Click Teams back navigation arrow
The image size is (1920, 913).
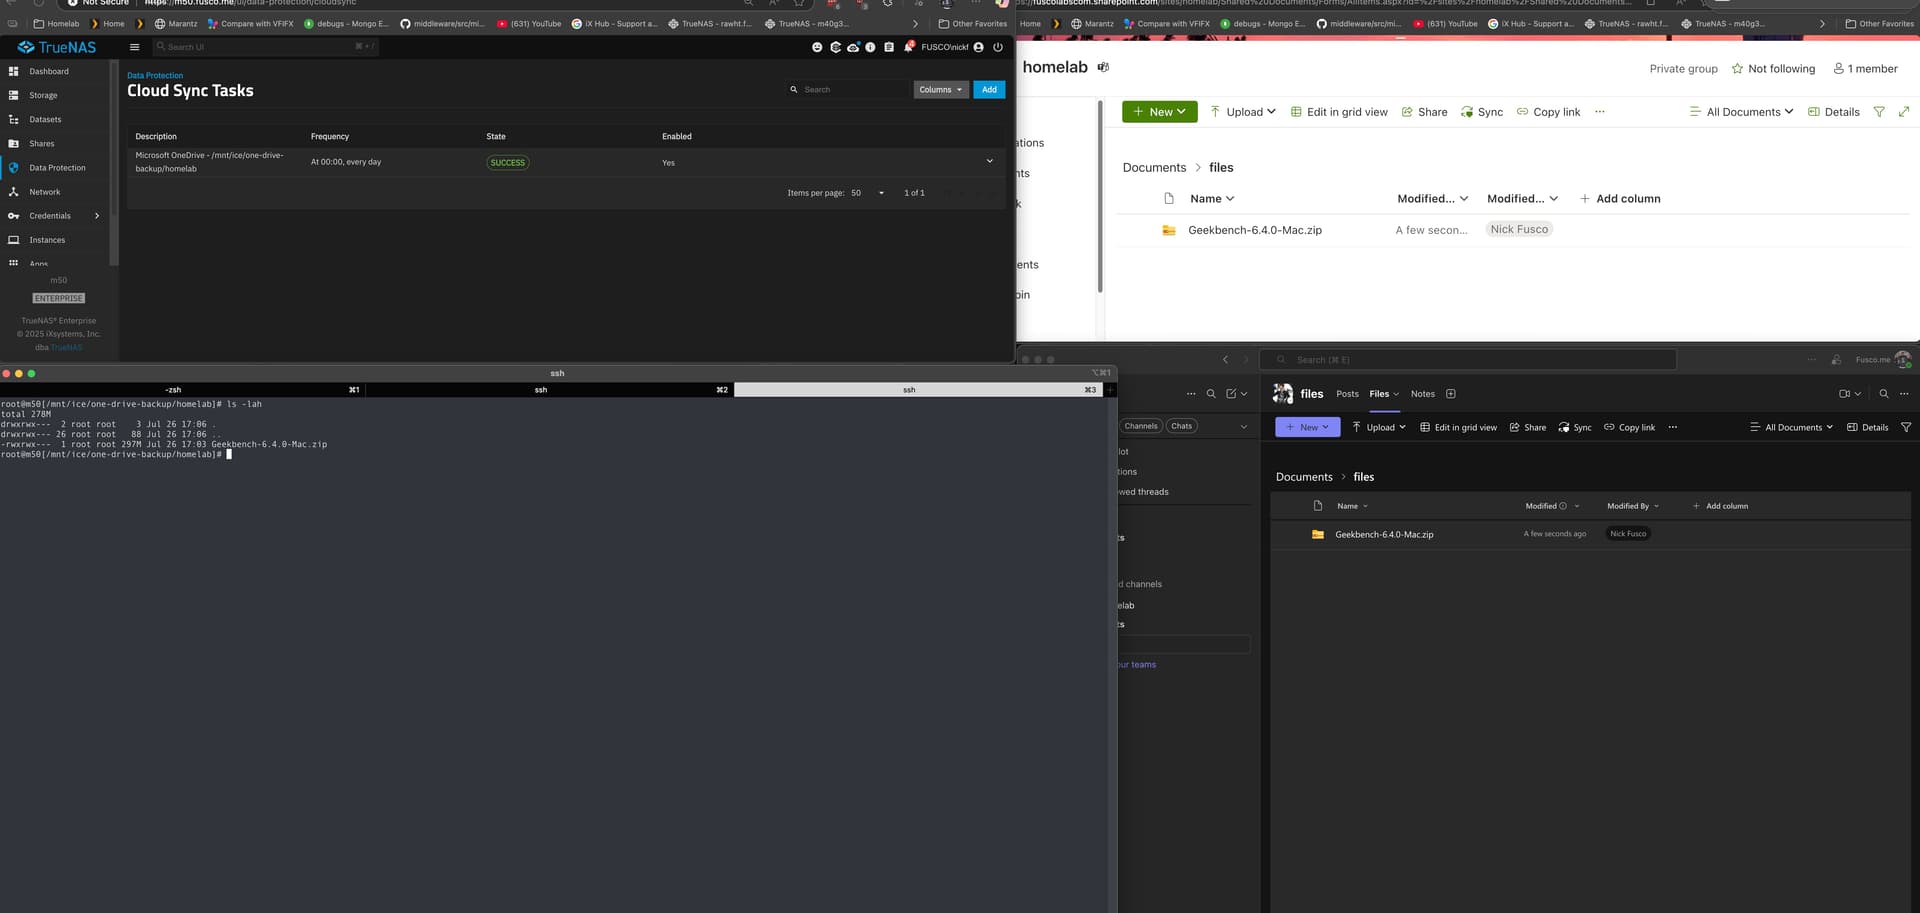coord(1225,360)
